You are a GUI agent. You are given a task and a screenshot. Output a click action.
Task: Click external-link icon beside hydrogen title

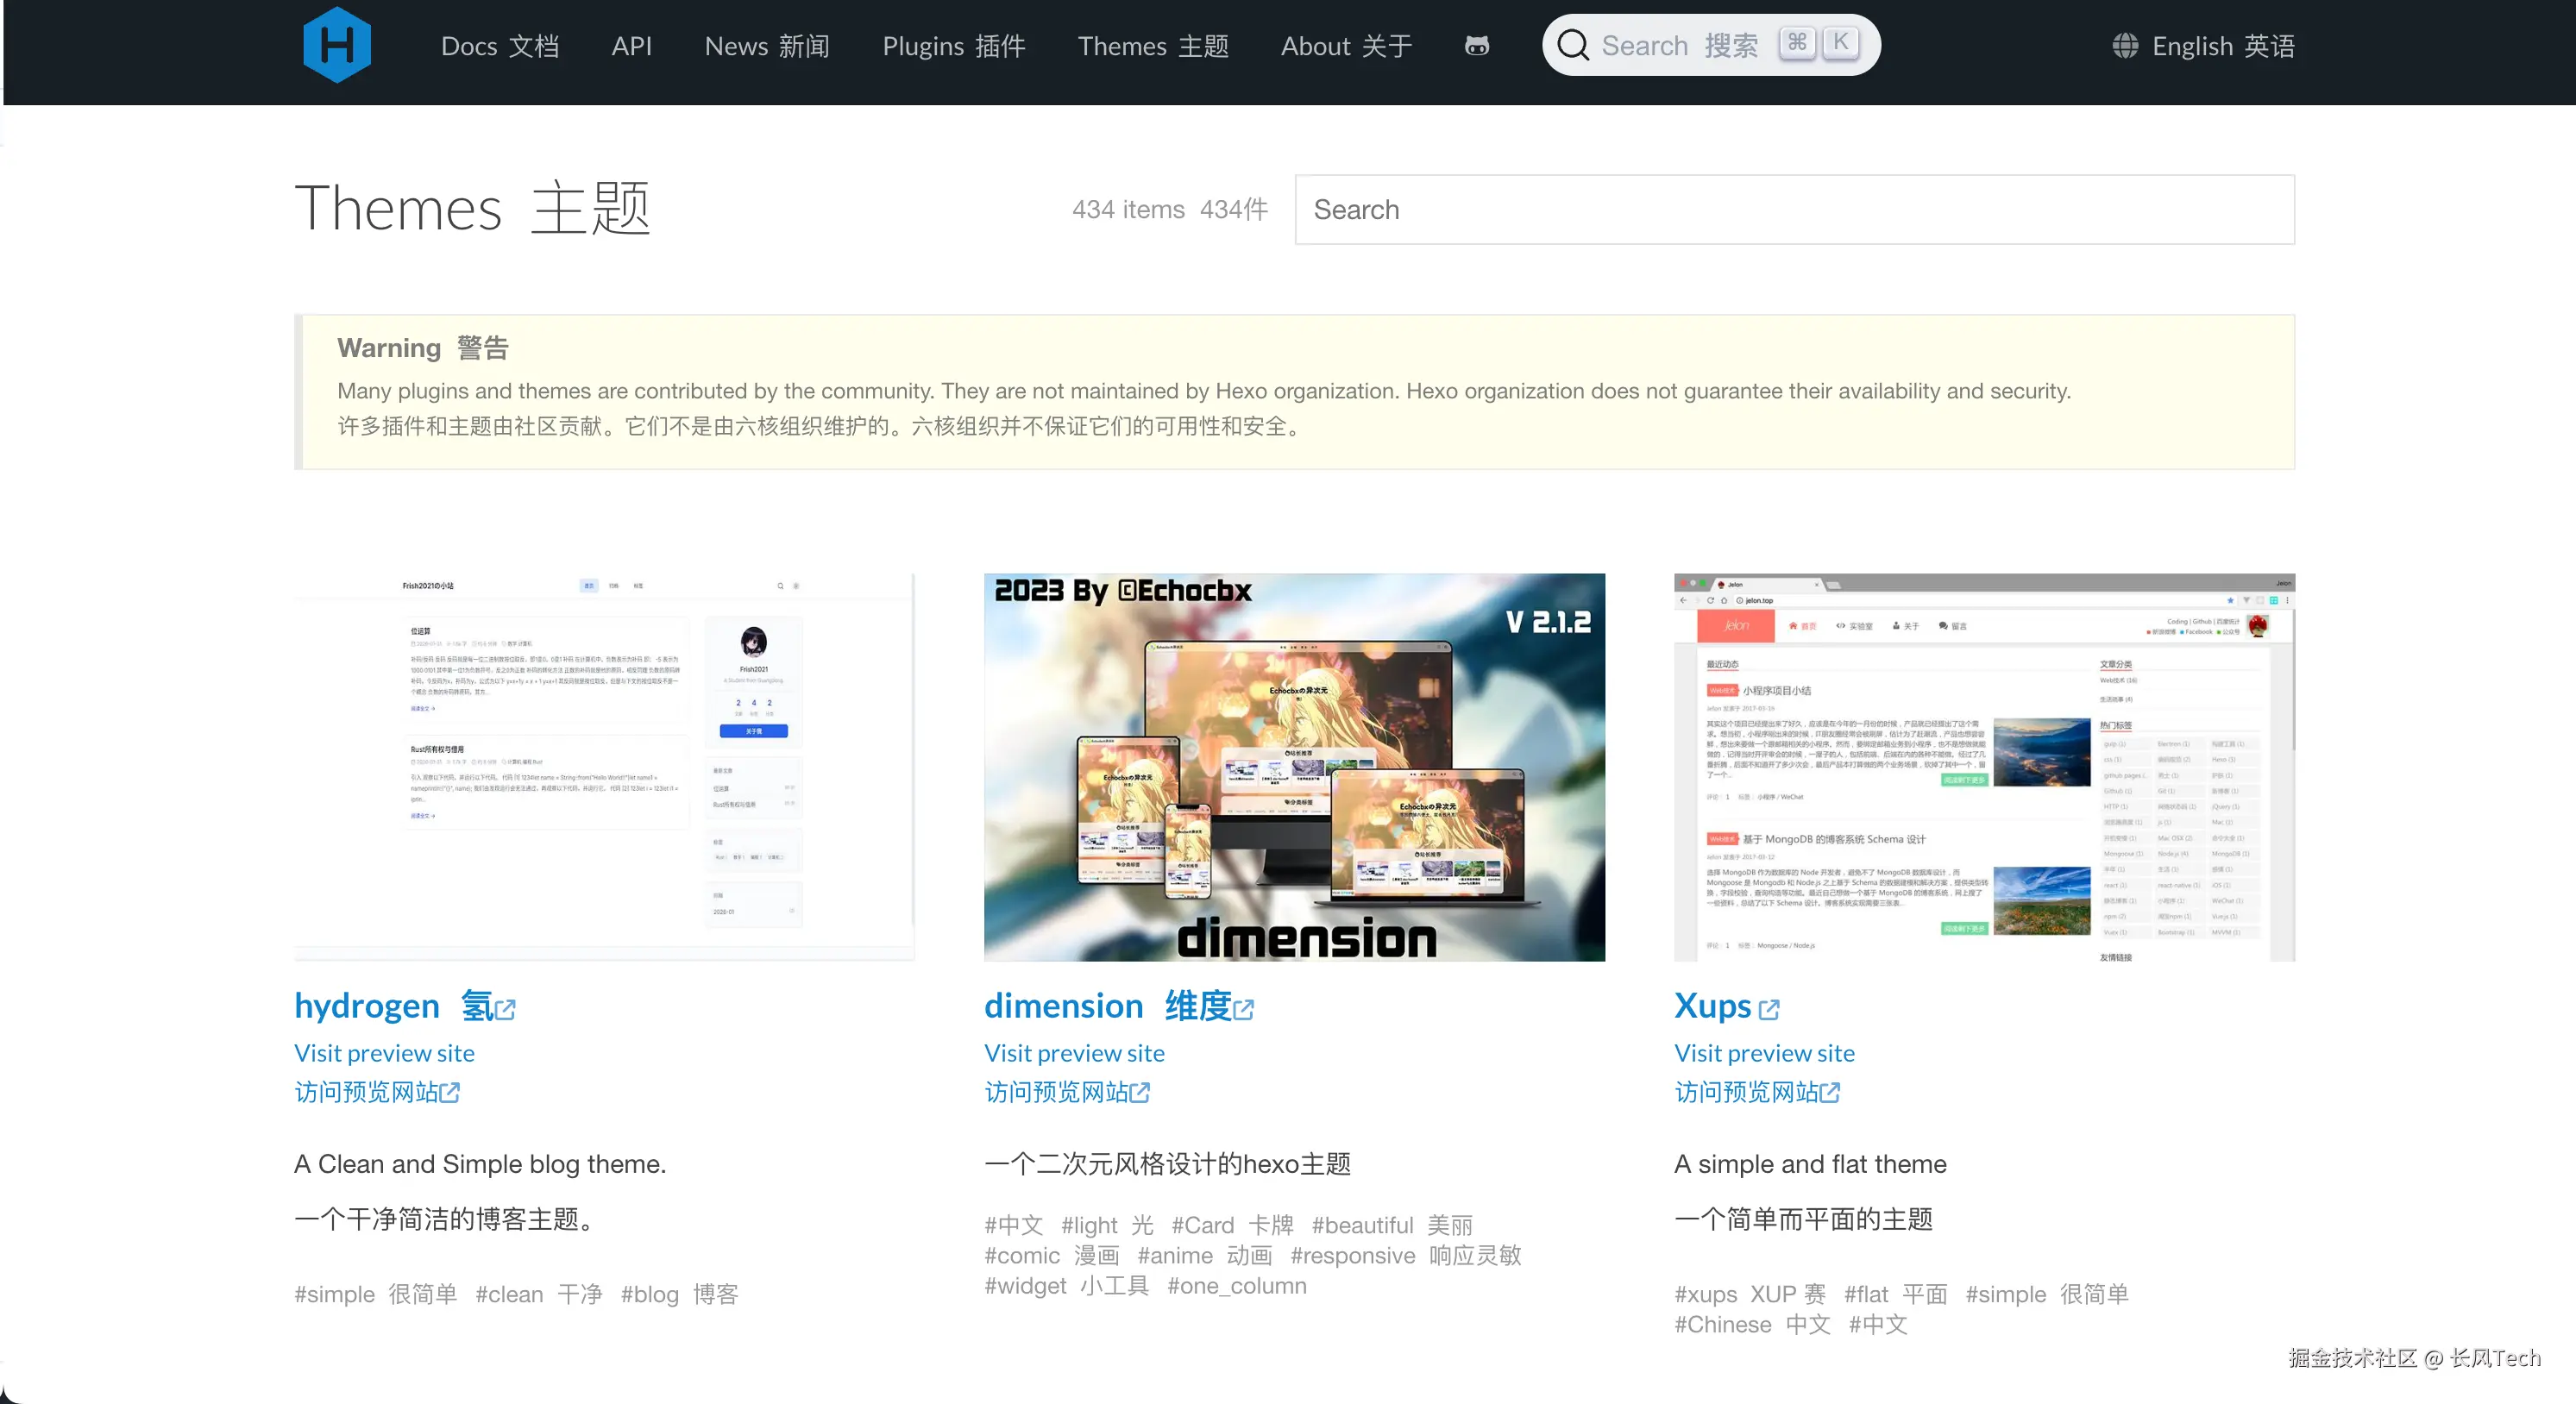point(505,1010)
